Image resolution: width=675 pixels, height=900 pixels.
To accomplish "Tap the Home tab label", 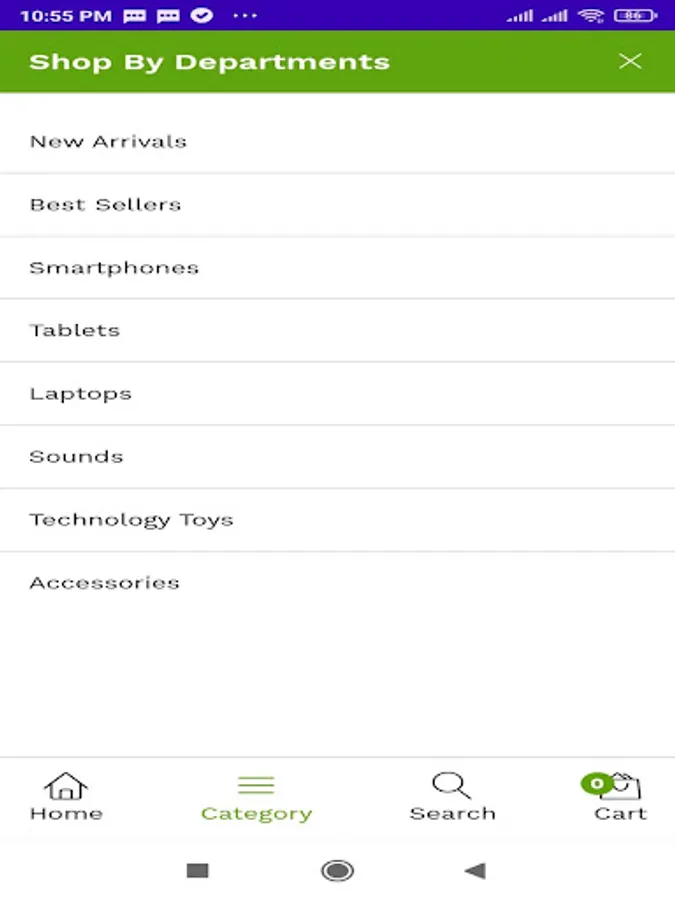I will pos(66,813).
